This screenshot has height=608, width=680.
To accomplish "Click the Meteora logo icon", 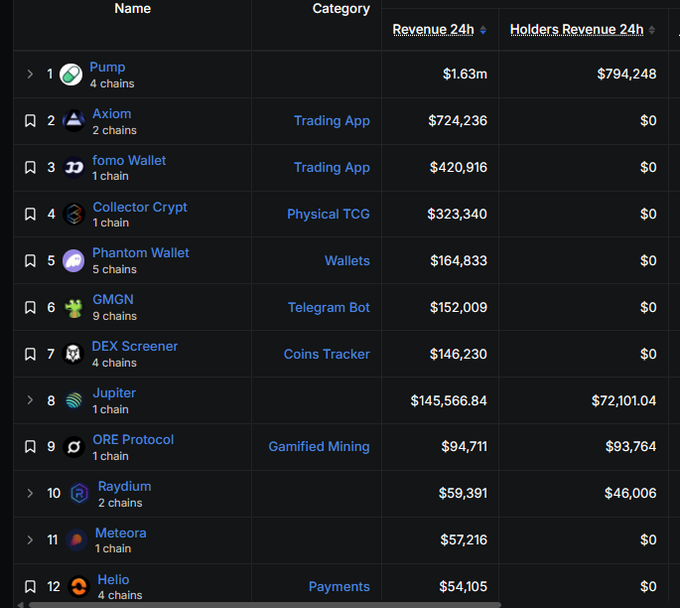I will click(x=76, y=540).
